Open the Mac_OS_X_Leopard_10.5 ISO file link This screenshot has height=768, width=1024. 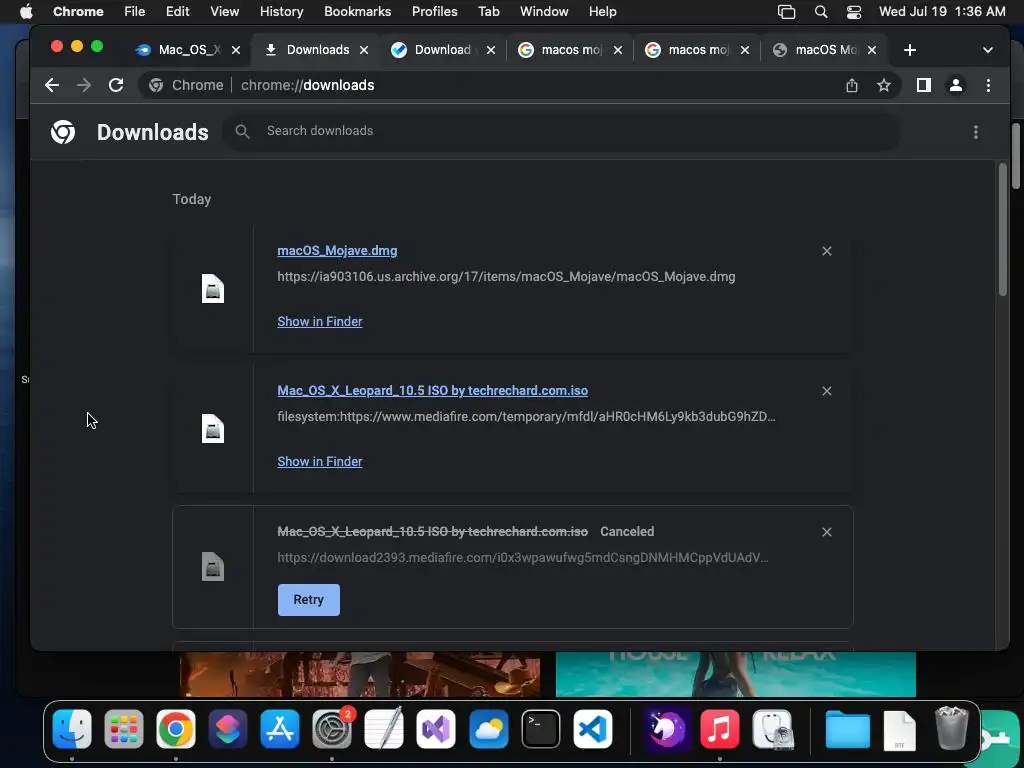click(432, 391)
